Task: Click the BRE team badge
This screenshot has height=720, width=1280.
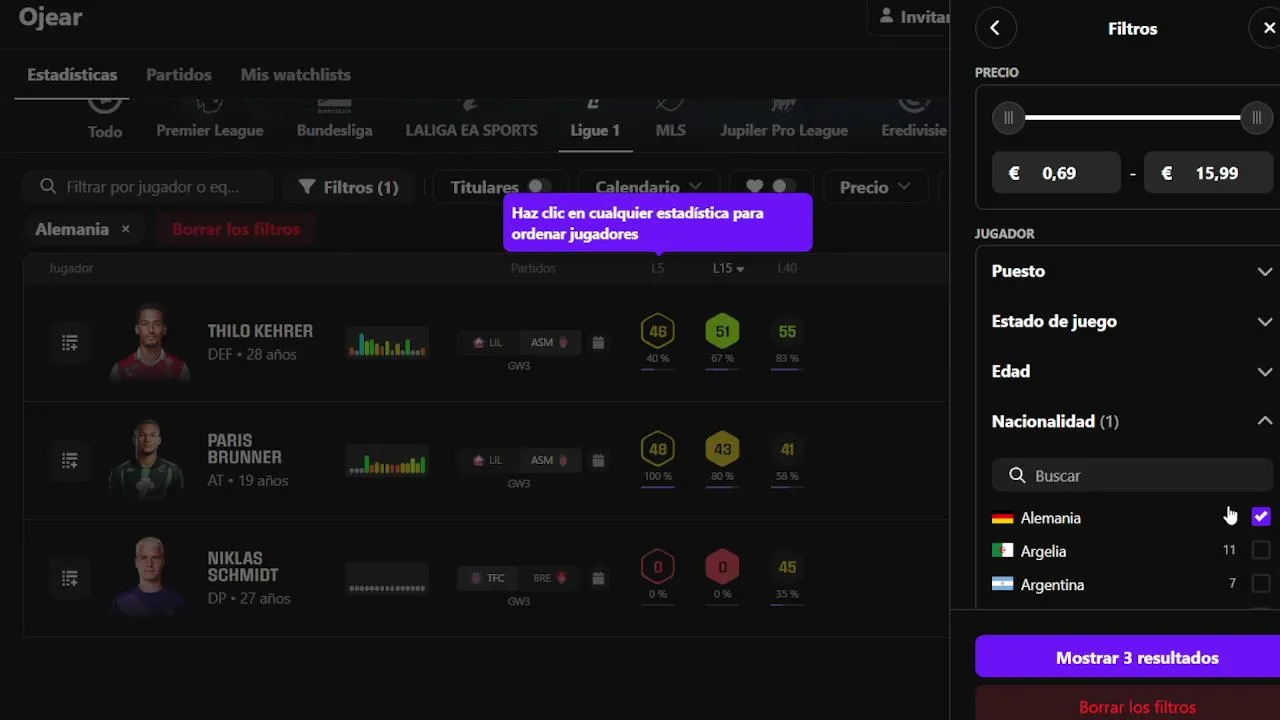Action: click(x=550, y=577)
